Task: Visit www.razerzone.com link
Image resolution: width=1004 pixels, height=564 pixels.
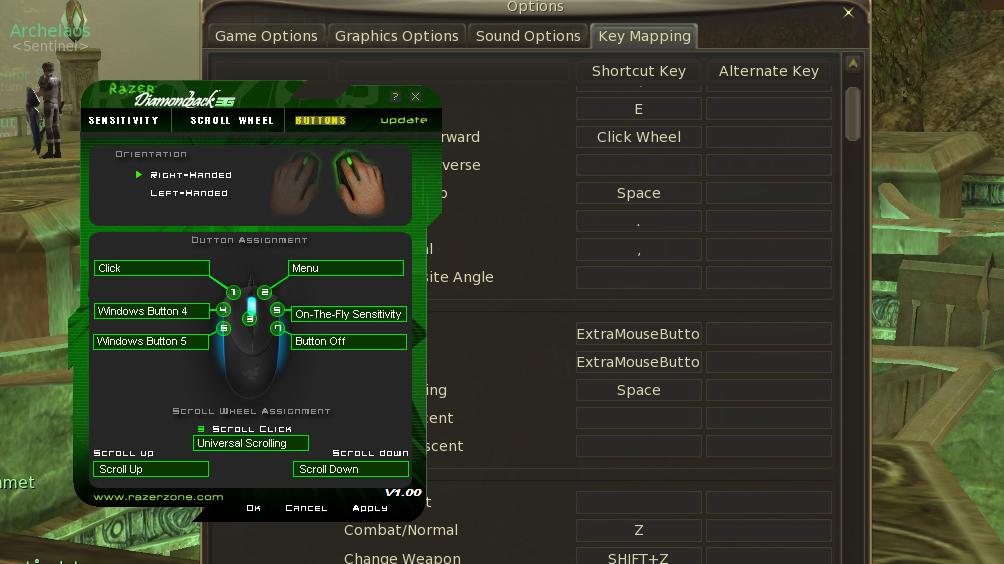Action: coord(158,497)
